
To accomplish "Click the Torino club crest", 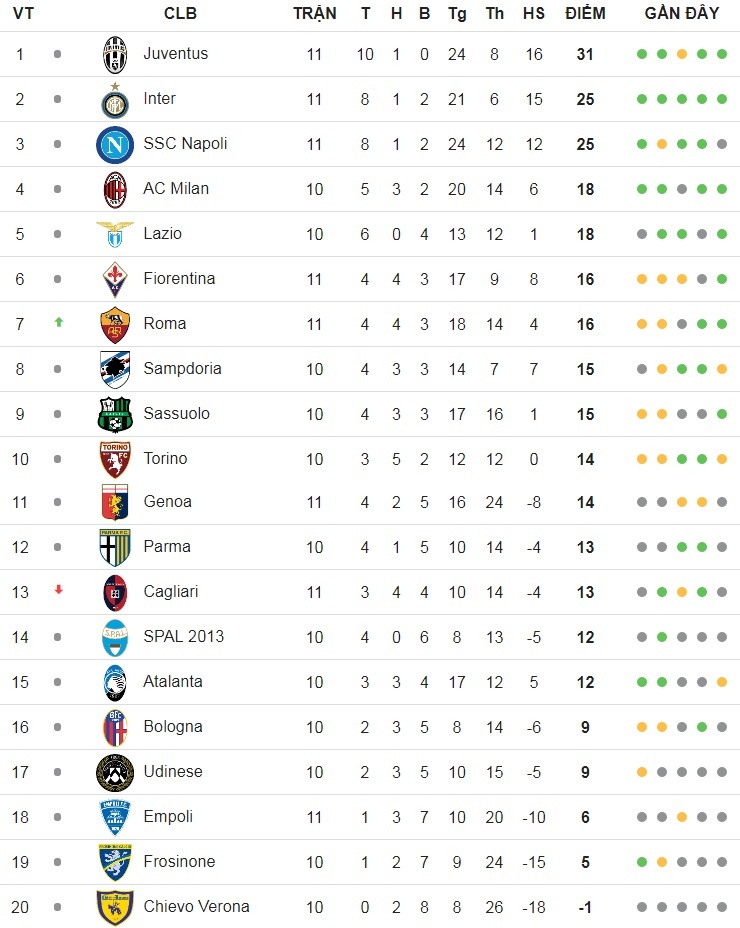I will click(x=115, y=459).
